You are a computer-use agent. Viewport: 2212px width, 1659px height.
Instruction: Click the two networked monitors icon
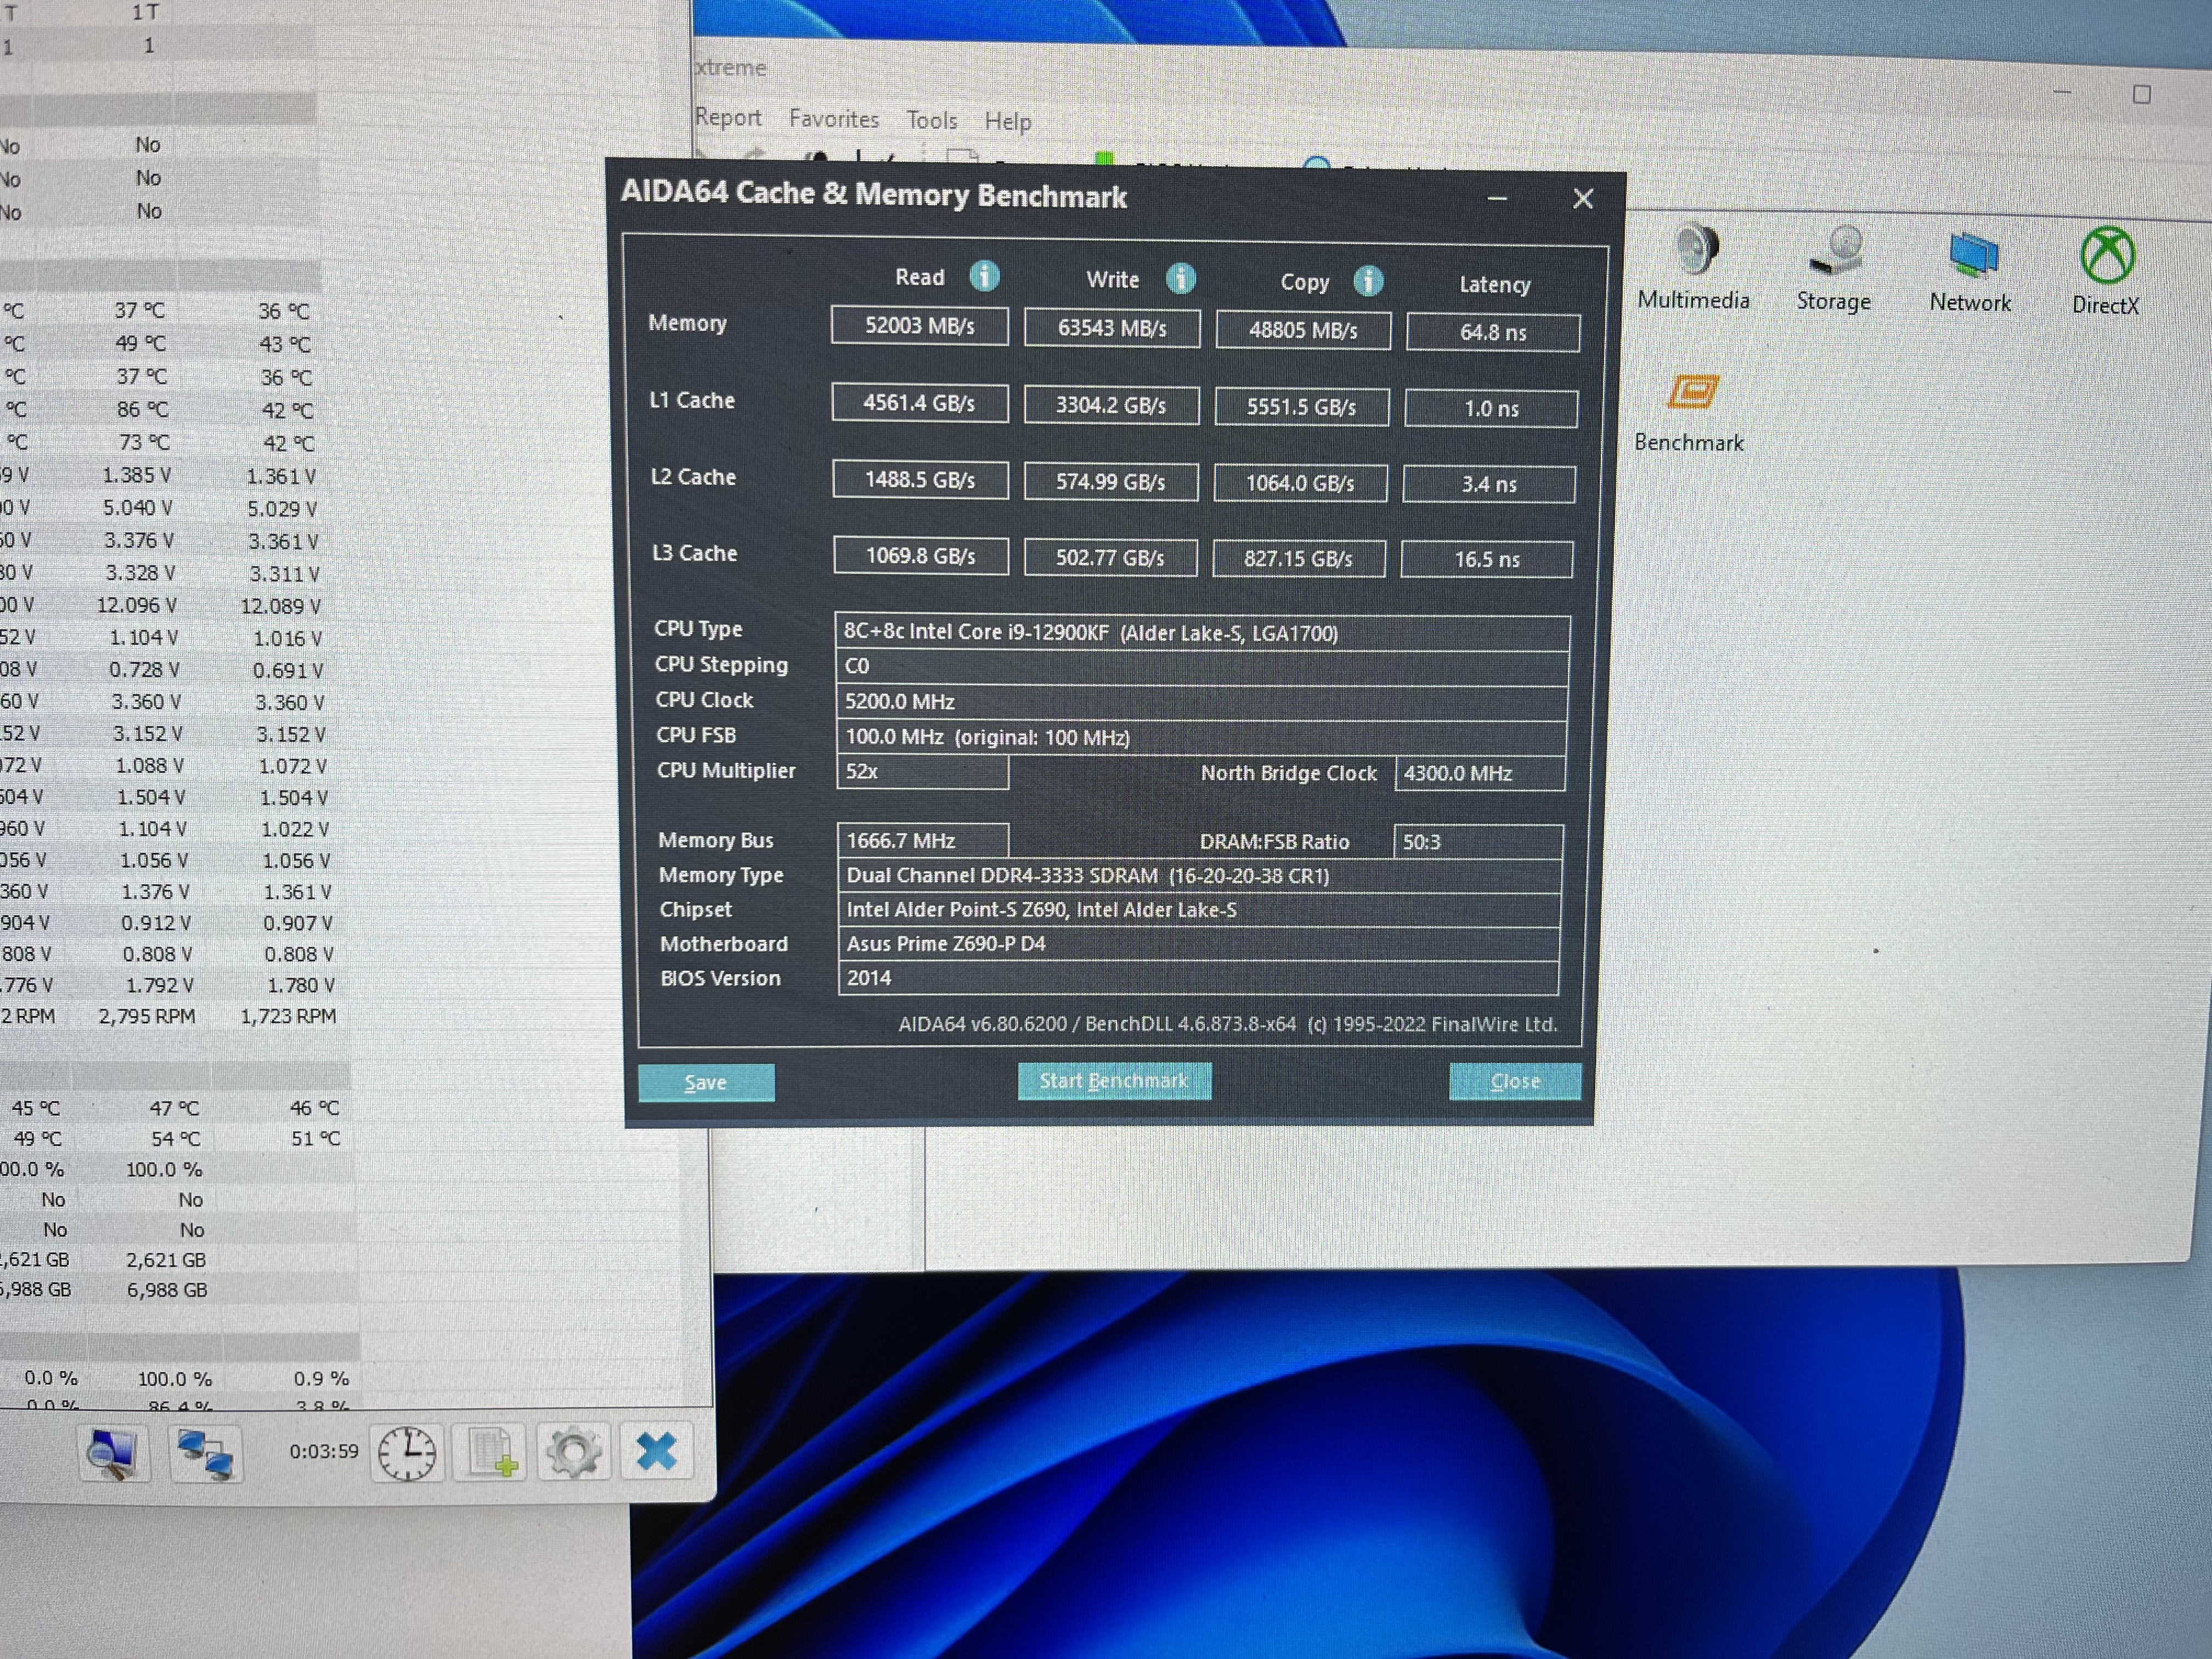(205, 1453)
